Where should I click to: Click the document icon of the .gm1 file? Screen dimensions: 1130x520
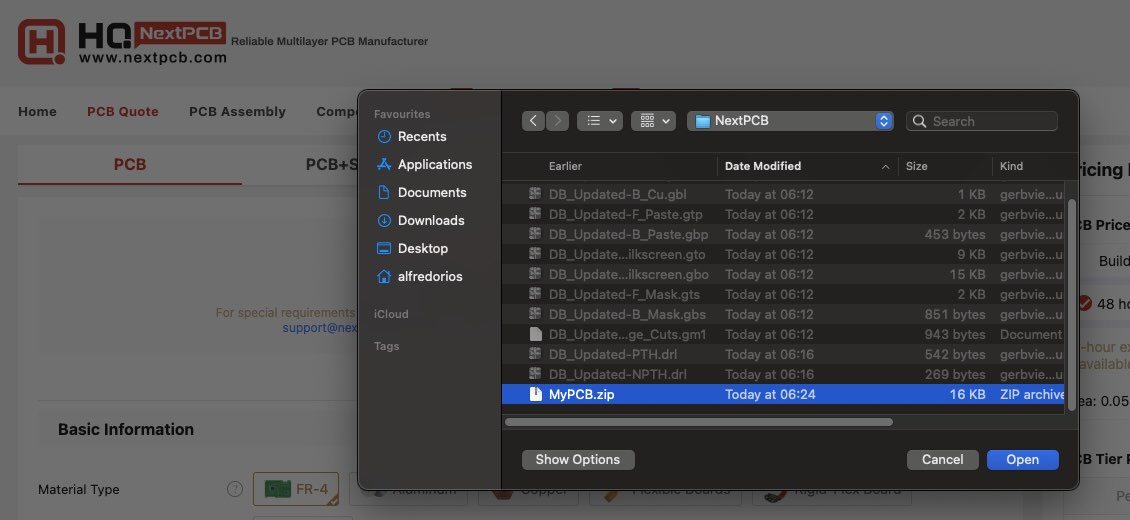535,334
